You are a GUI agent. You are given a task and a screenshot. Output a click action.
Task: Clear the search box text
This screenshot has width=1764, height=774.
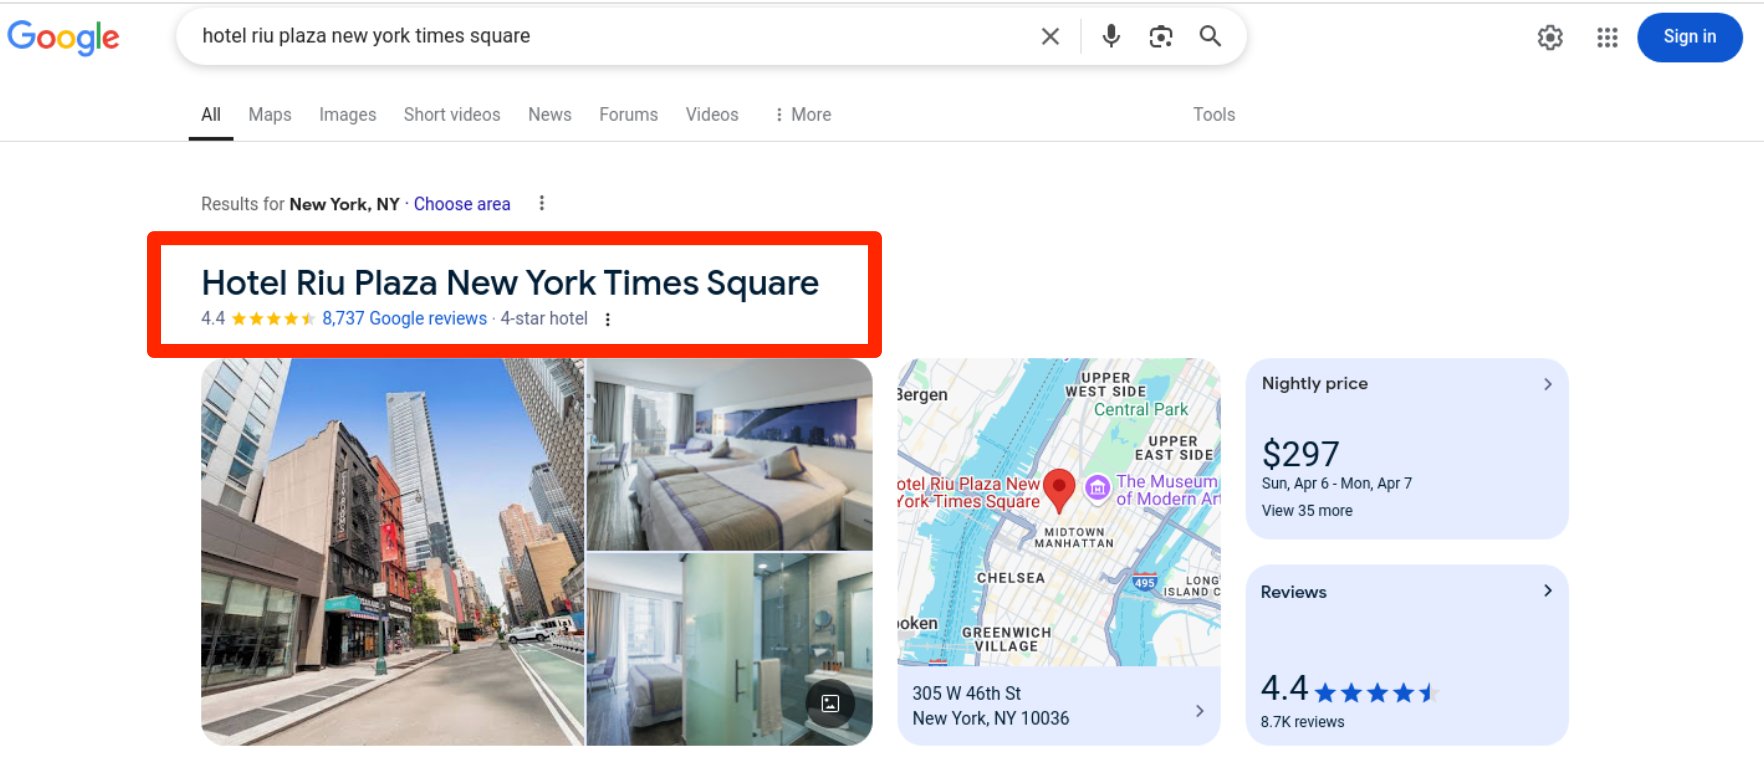pos(1050,37)
